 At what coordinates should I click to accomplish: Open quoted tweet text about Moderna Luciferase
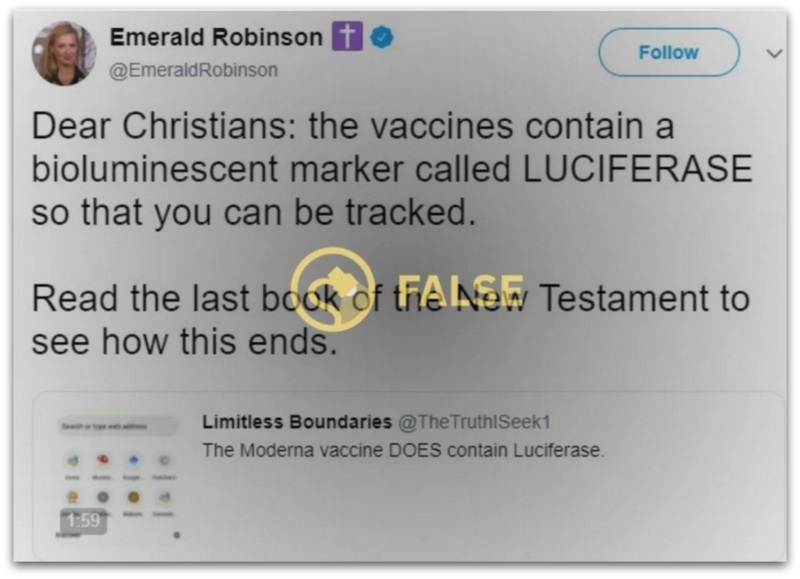(x=404, y=450)
